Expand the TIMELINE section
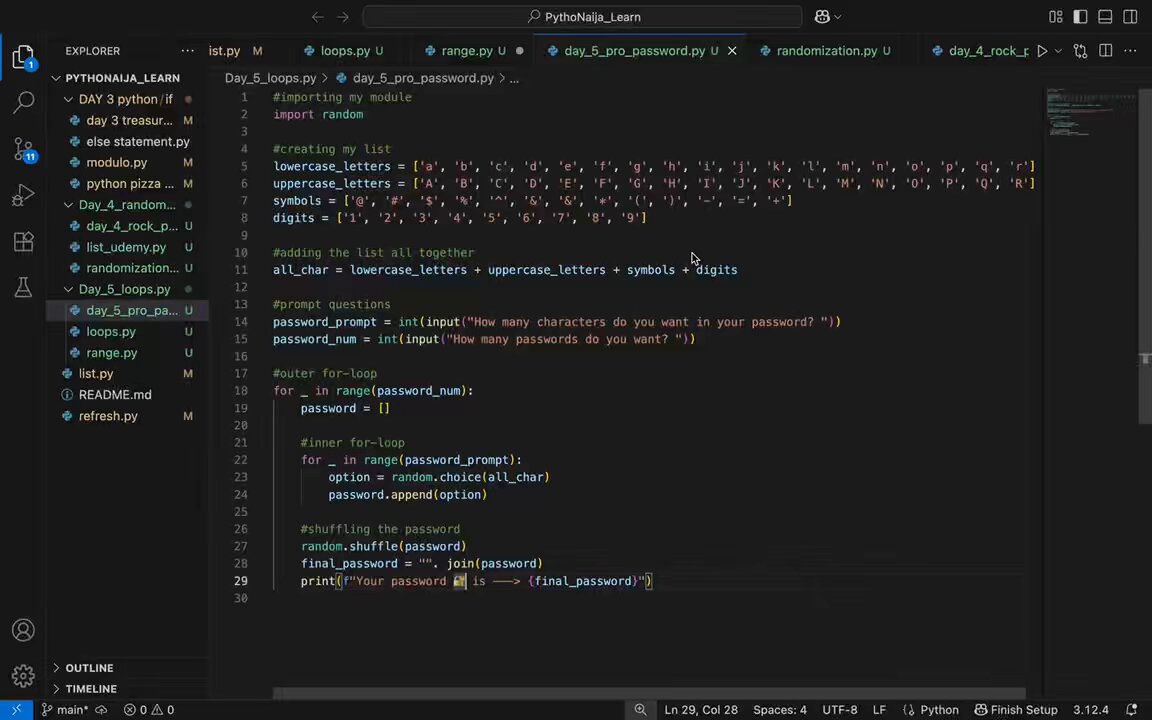Screen dimensions: 1152x720 coord(90,688)
